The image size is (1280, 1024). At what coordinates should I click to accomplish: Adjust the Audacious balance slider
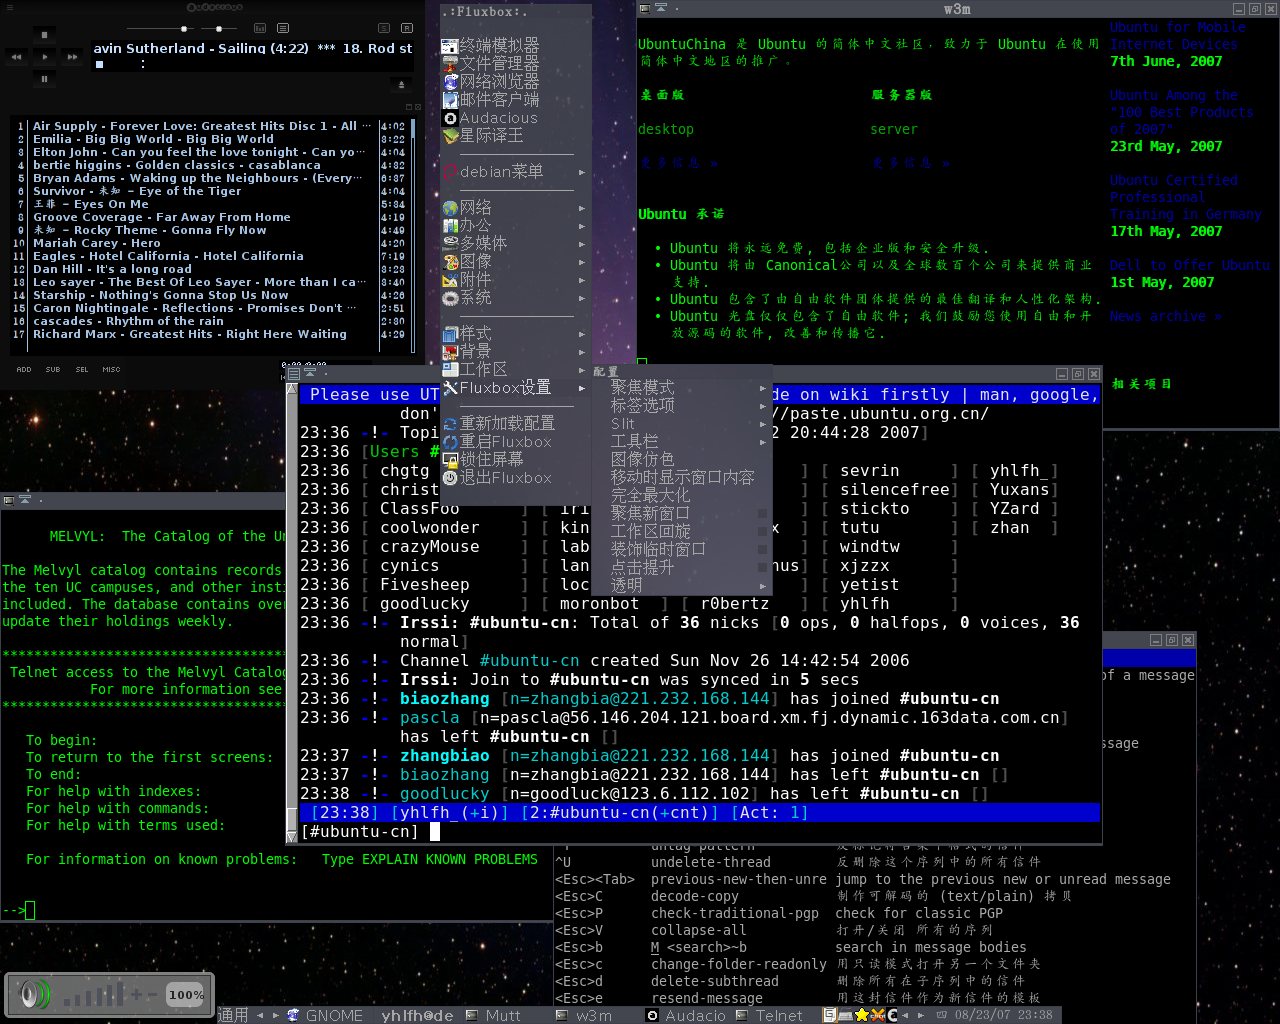click(219, 29)
